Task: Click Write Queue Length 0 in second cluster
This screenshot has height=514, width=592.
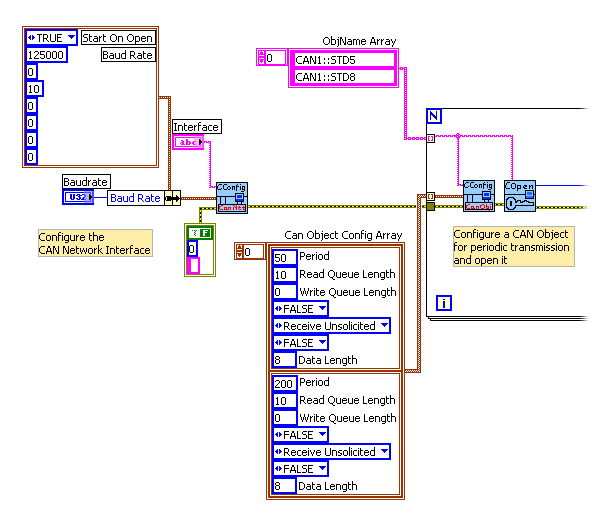Action: click(284, 418)
